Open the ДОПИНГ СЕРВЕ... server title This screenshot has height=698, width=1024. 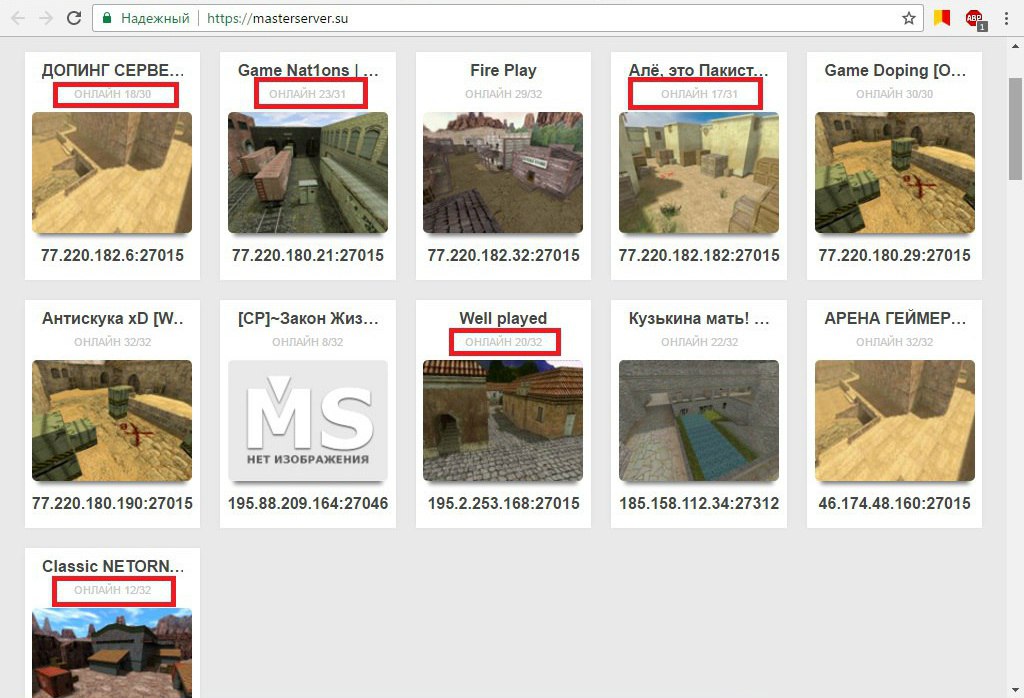coord(112,71)
